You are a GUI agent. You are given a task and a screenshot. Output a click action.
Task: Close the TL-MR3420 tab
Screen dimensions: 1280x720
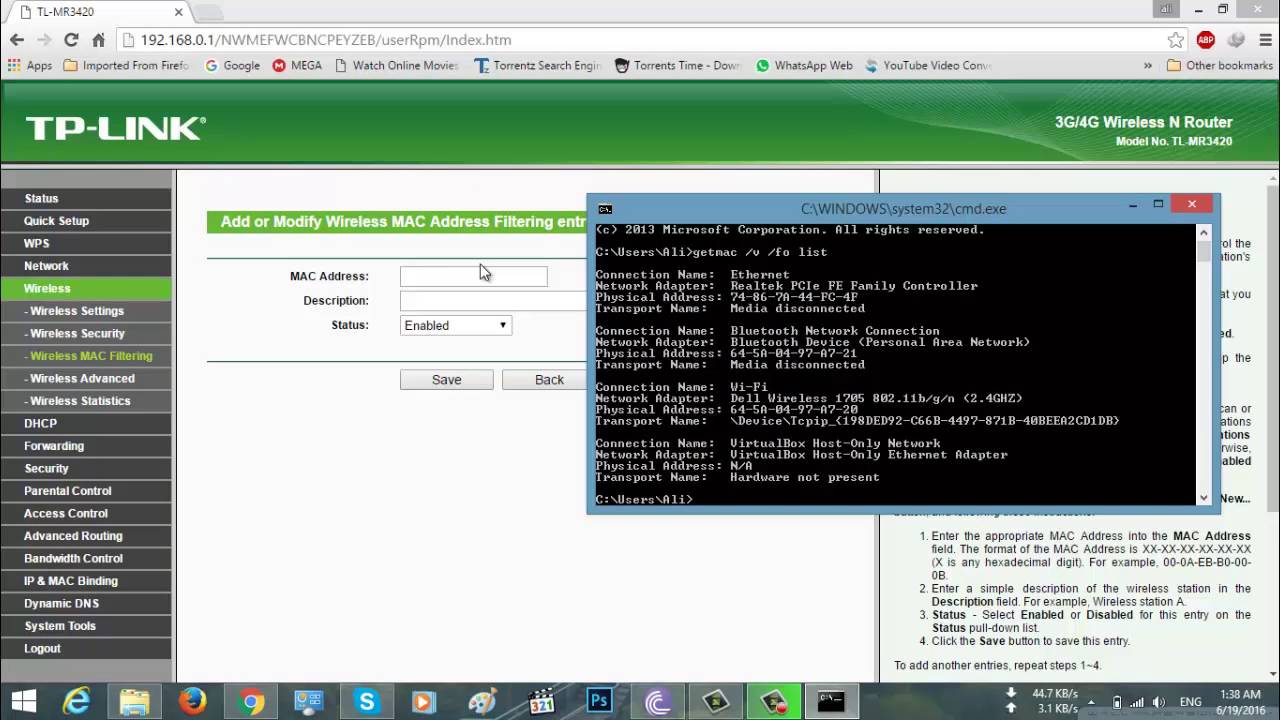(179, 12)
